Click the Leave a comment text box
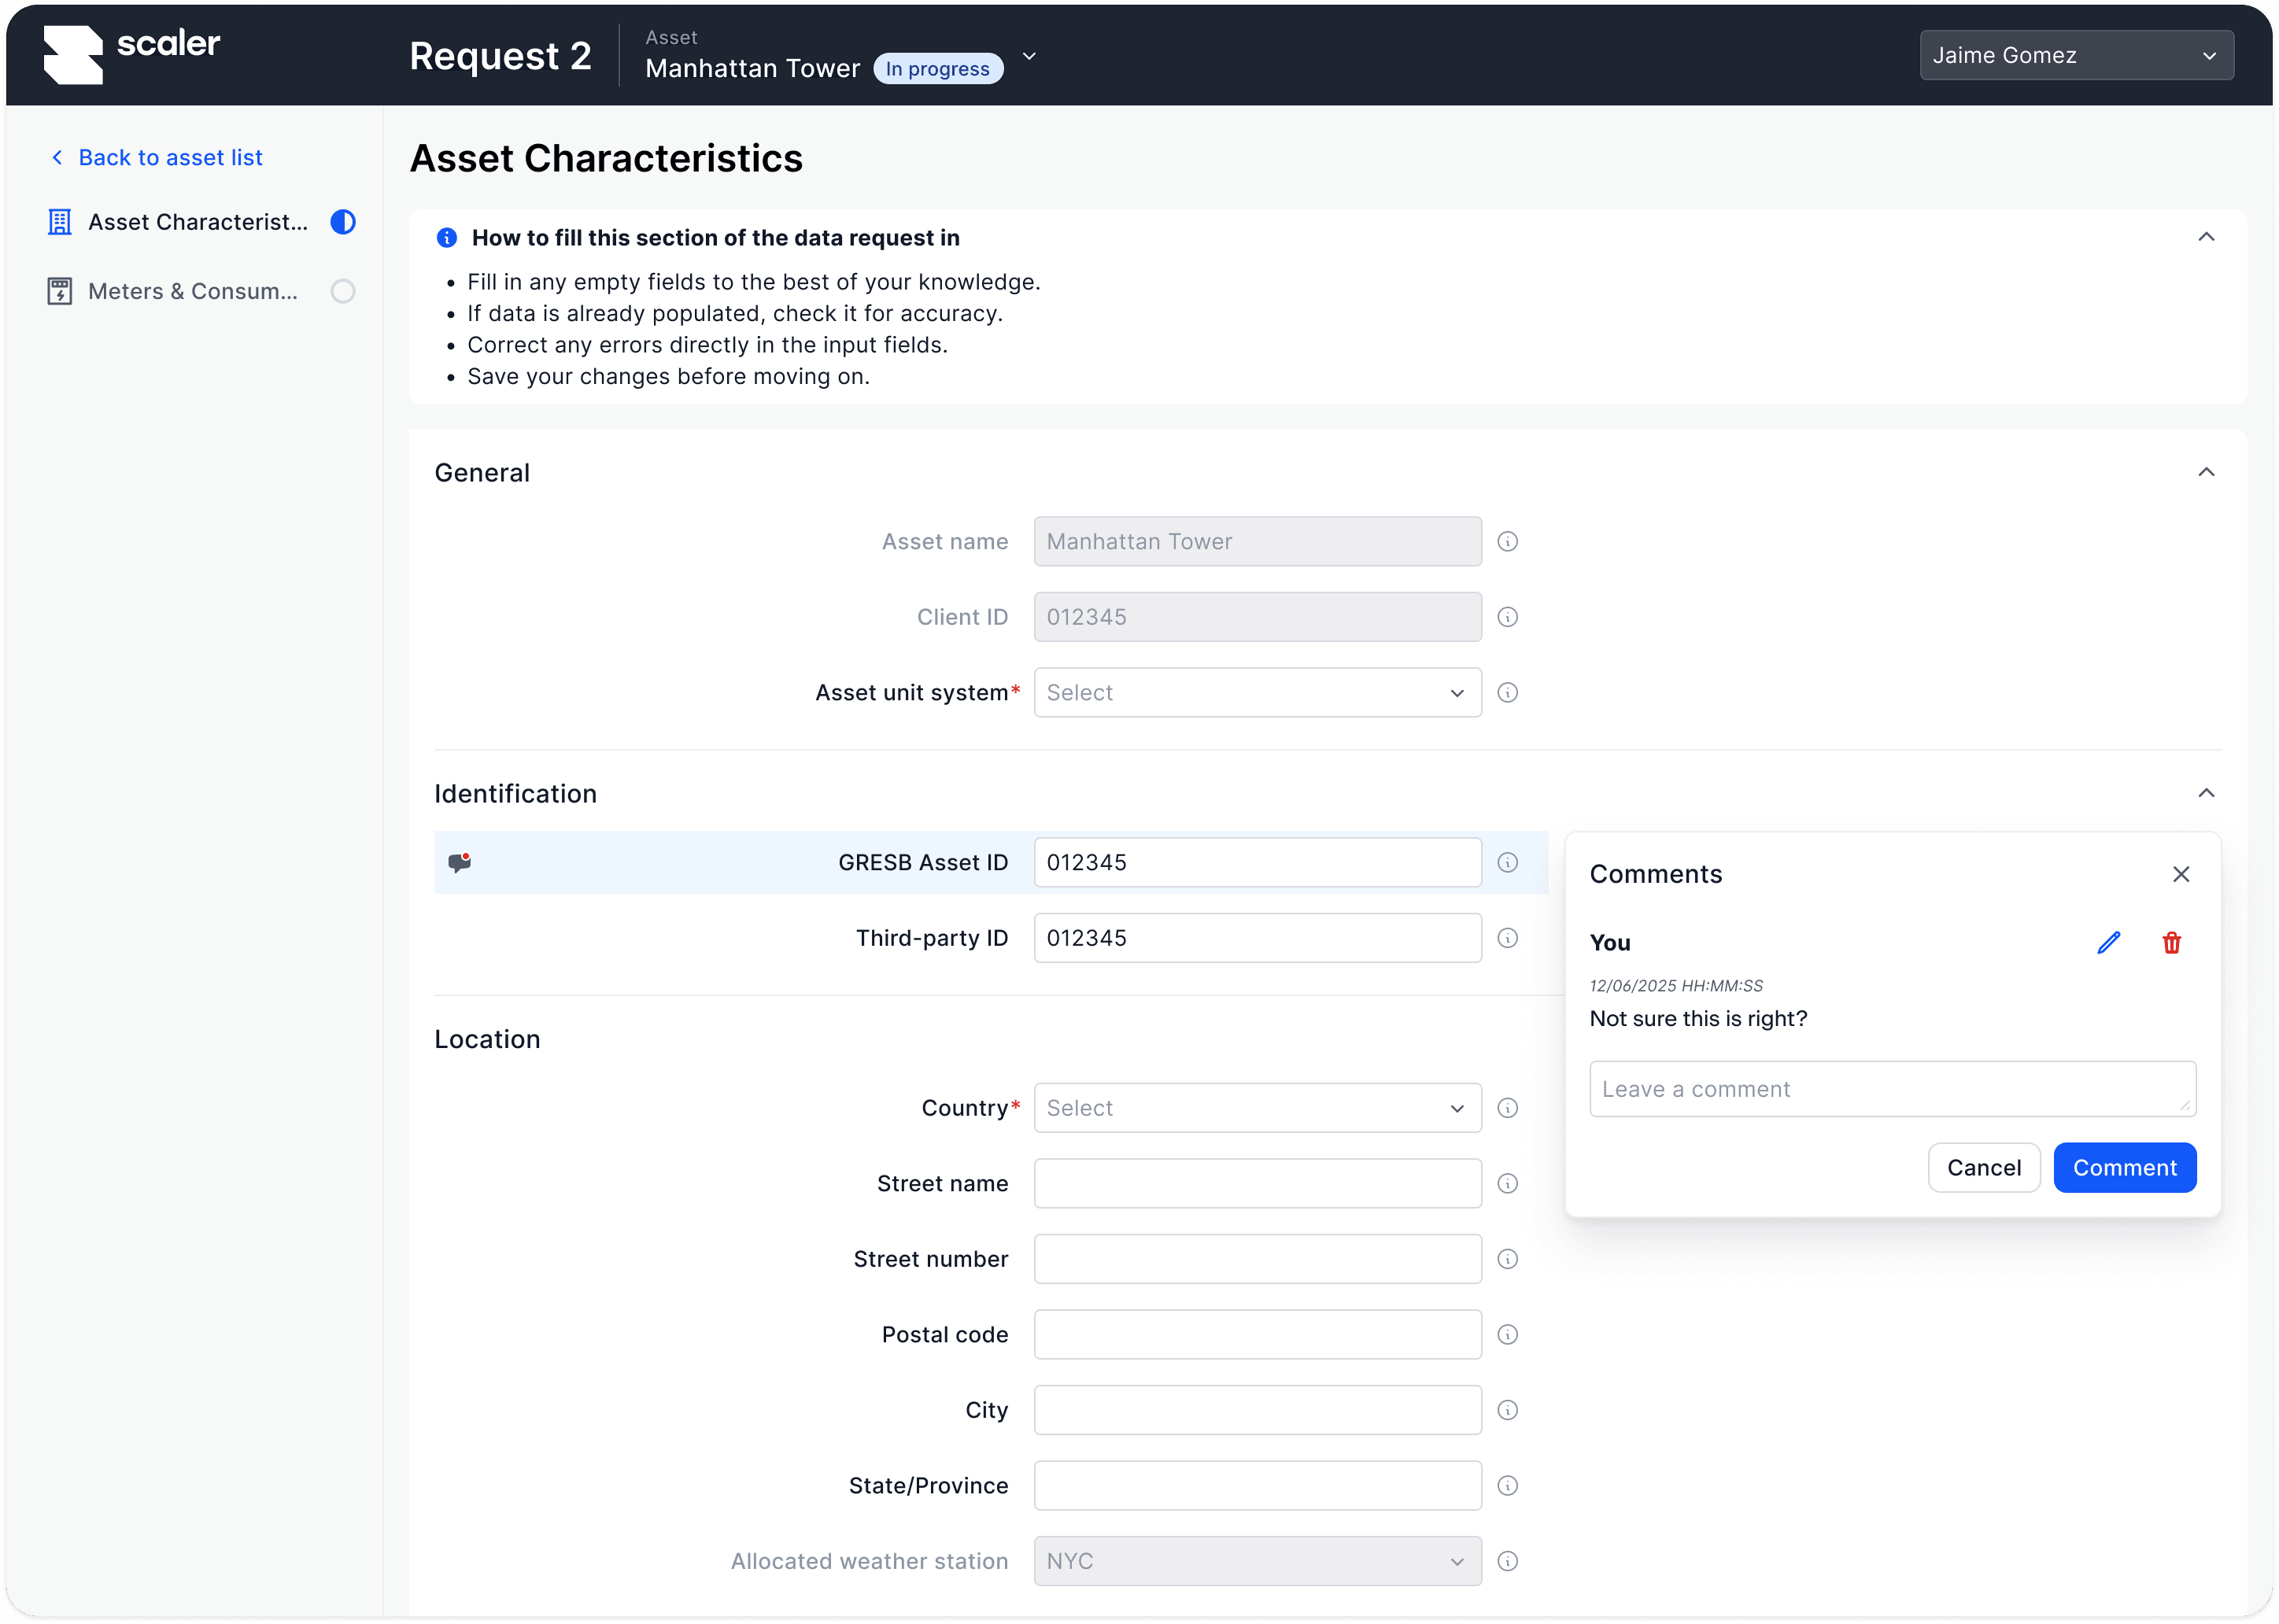The width and height of the screenshot is (2279, 1624). point(1892,1089)
